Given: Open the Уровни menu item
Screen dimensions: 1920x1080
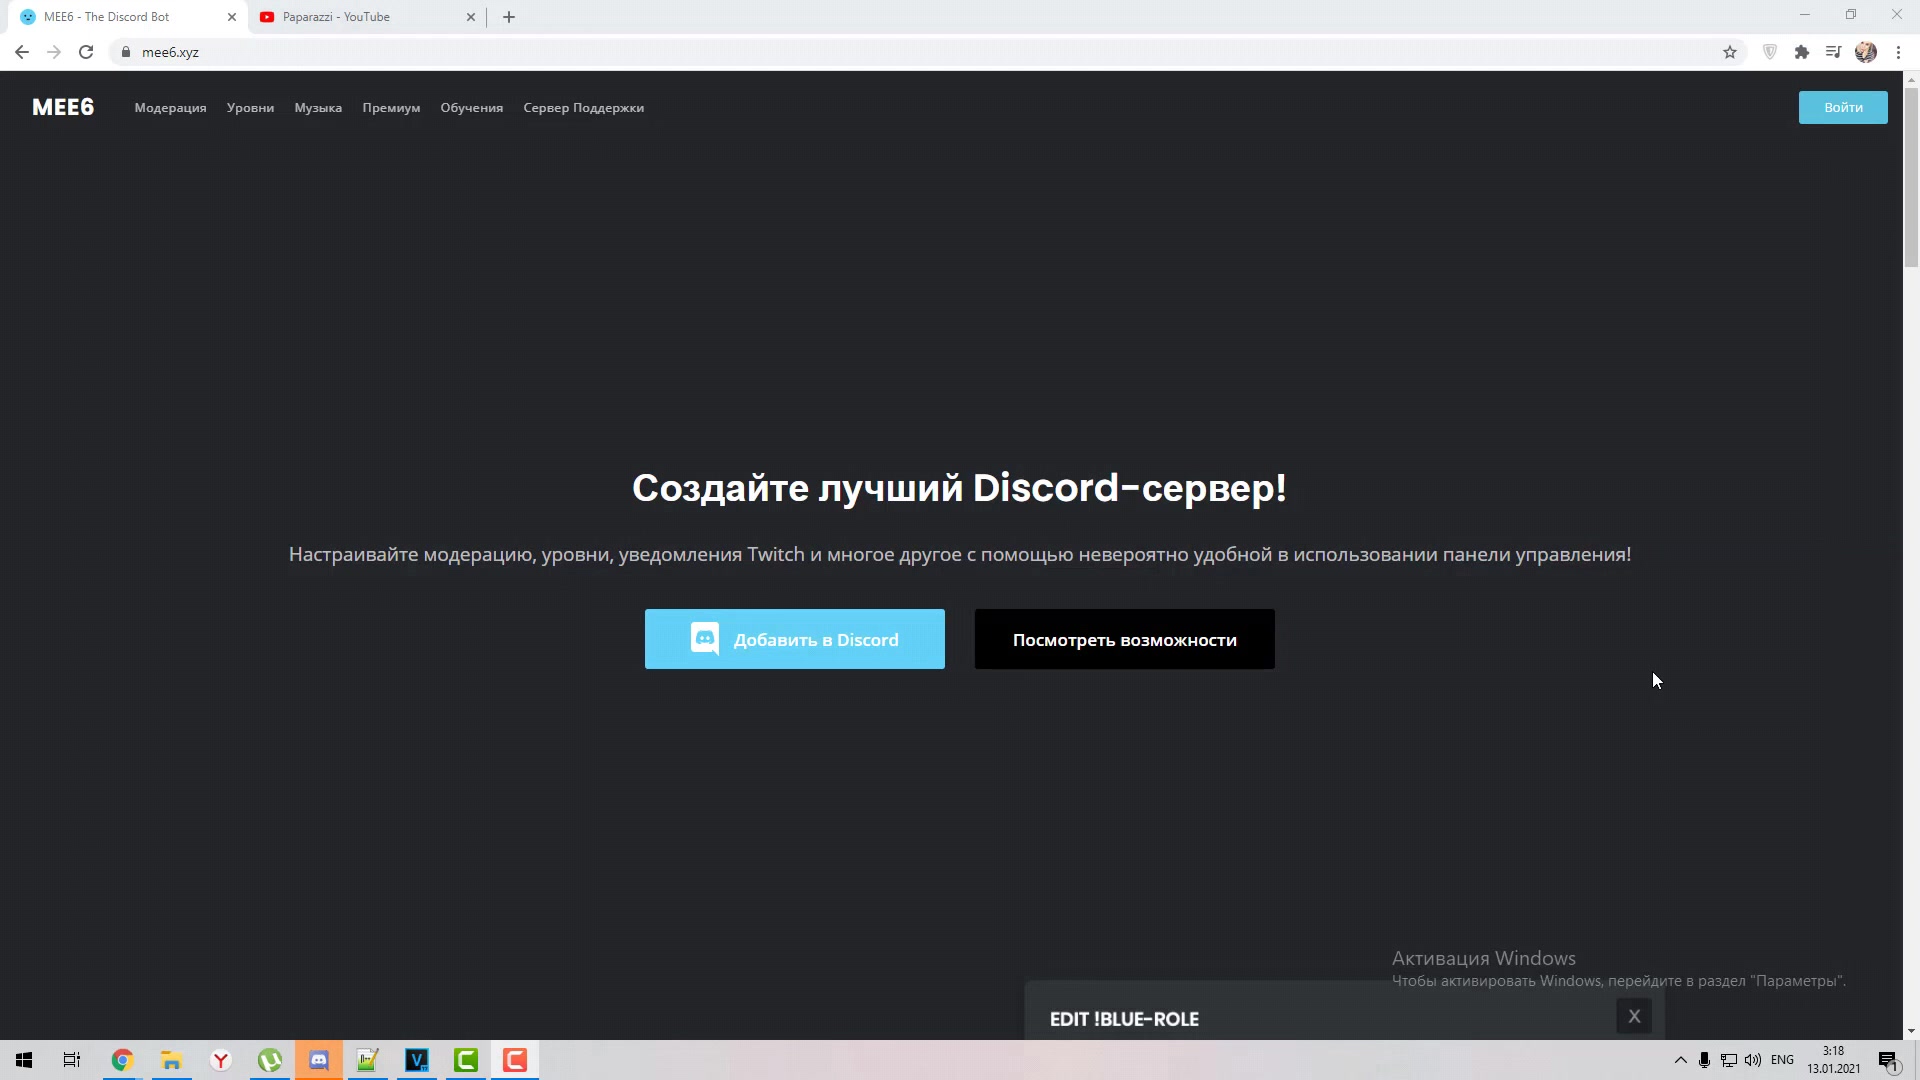Looking at the screenshot, I should pos(250,108).
